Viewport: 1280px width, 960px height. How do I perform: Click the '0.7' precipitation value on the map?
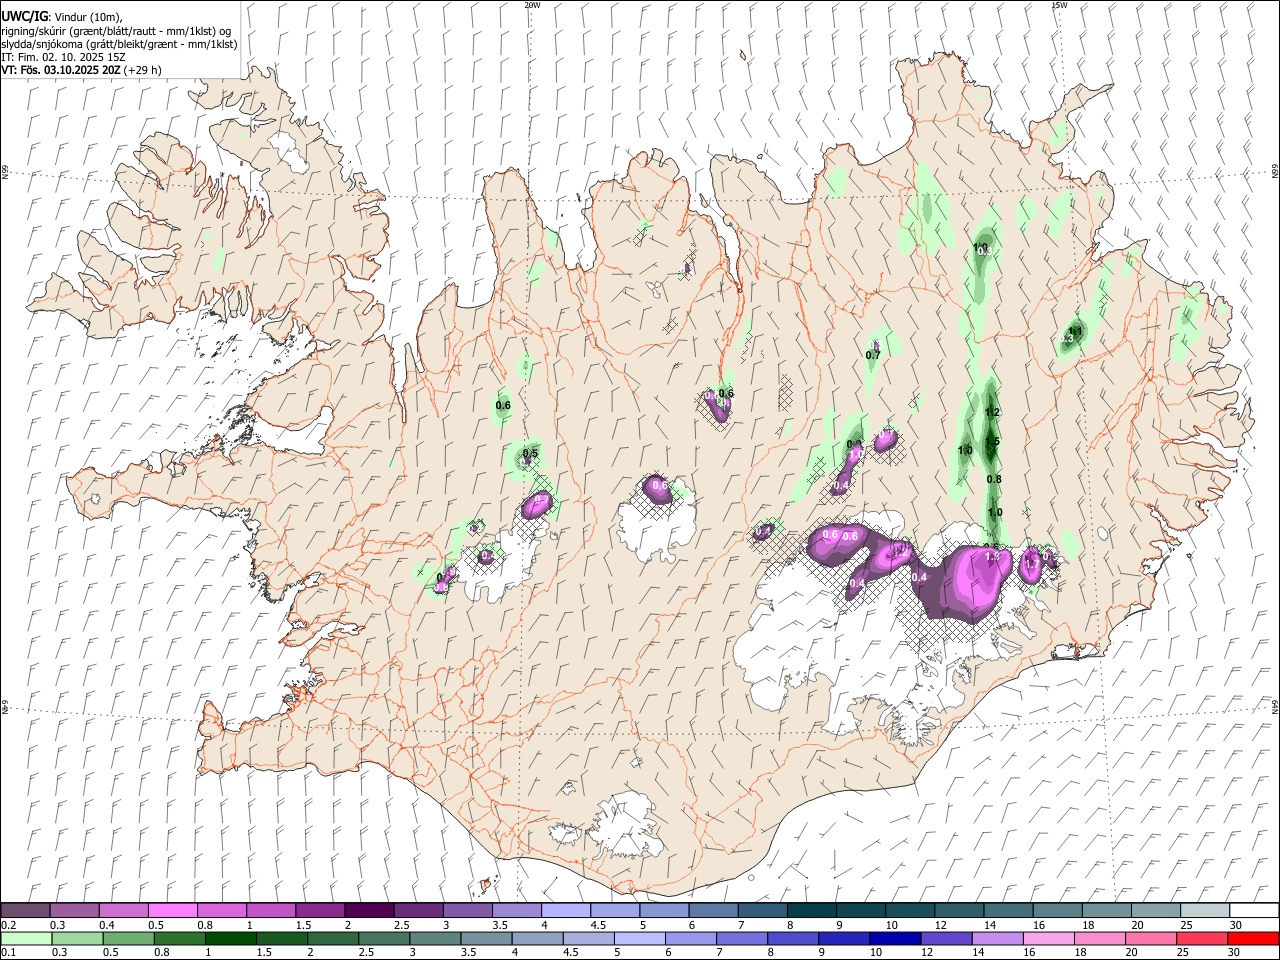point(873,355)
